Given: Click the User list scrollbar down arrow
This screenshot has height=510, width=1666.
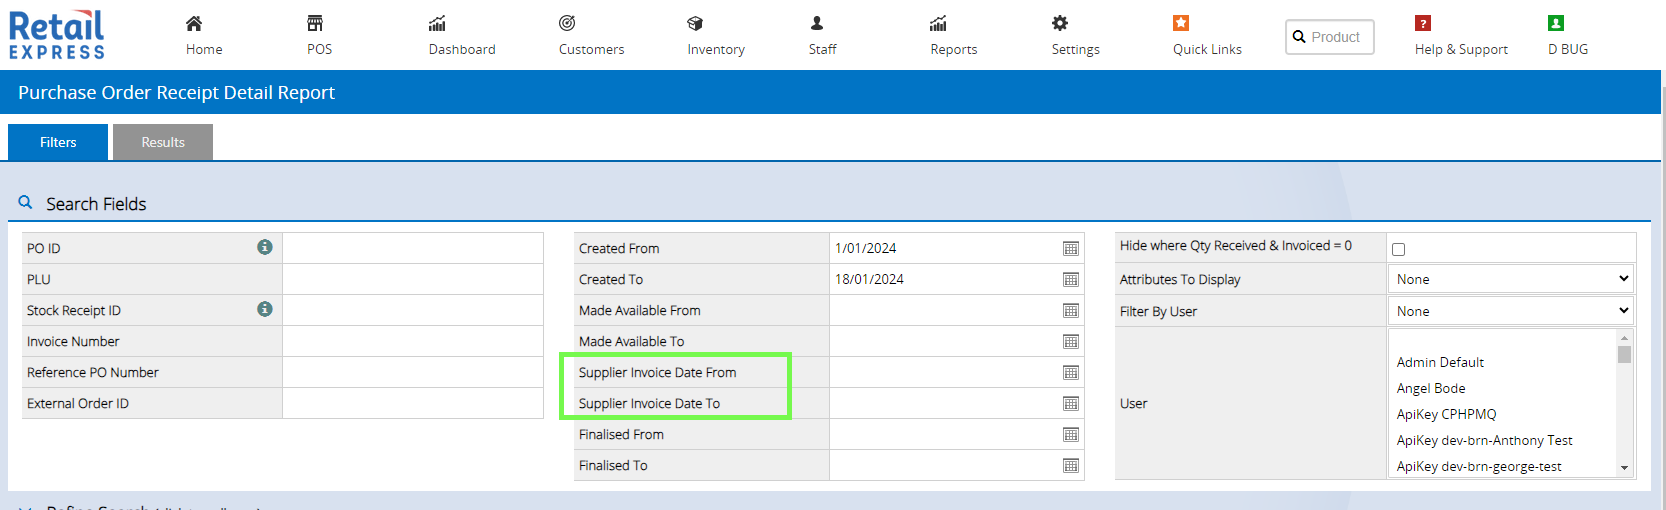Looking at the screenshot, I should coord(1624,468).
